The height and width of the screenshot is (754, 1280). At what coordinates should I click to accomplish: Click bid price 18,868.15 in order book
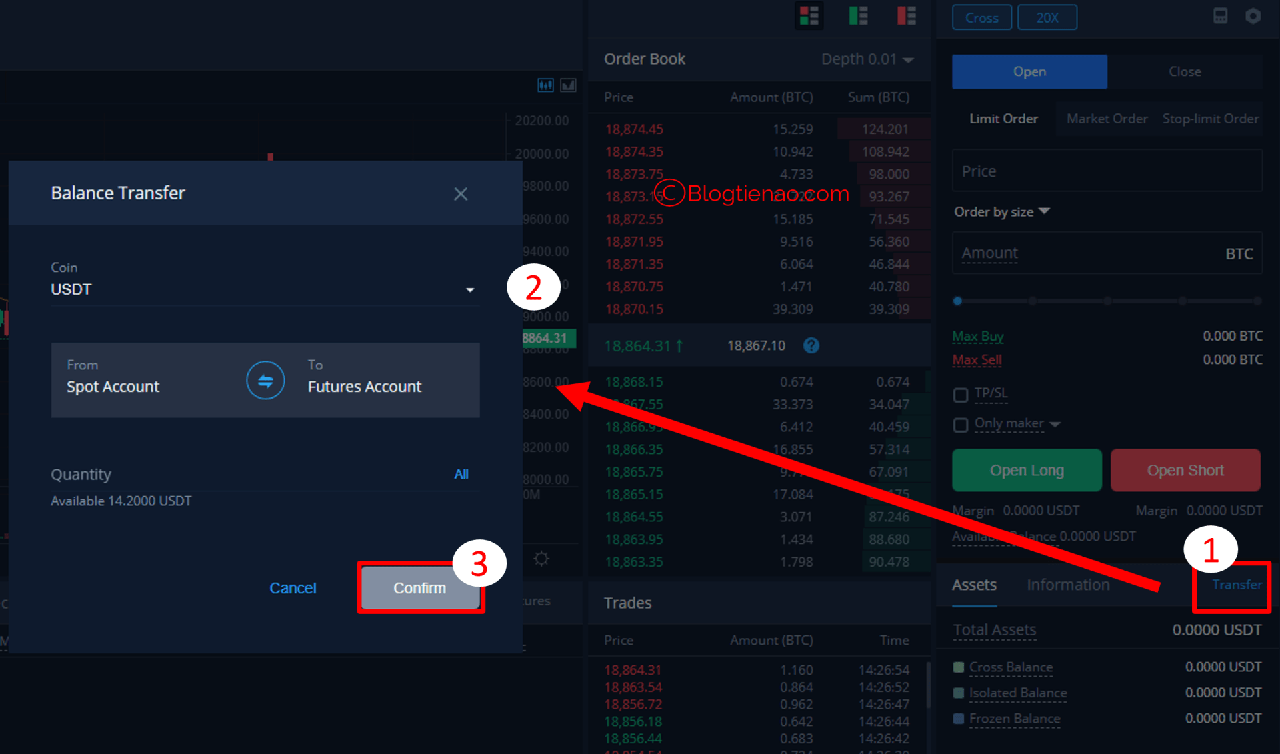click(x=634, y=382)
